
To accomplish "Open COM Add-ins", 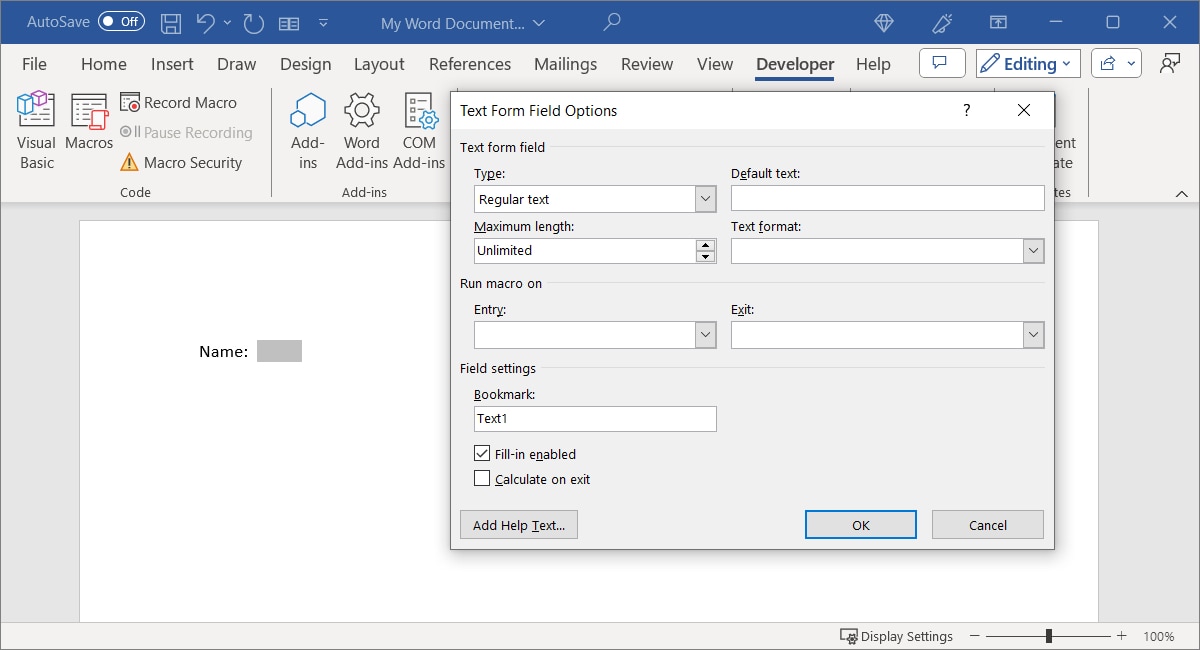I will click(419, 130).
